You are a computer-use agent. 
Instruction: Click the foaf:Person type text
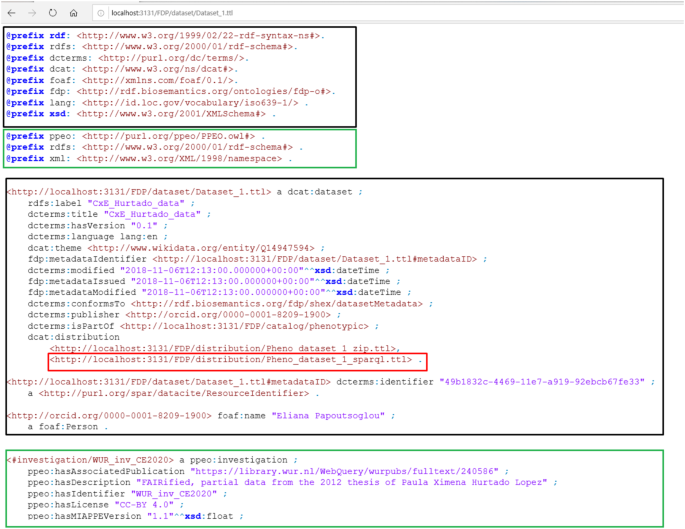point(68,427)
